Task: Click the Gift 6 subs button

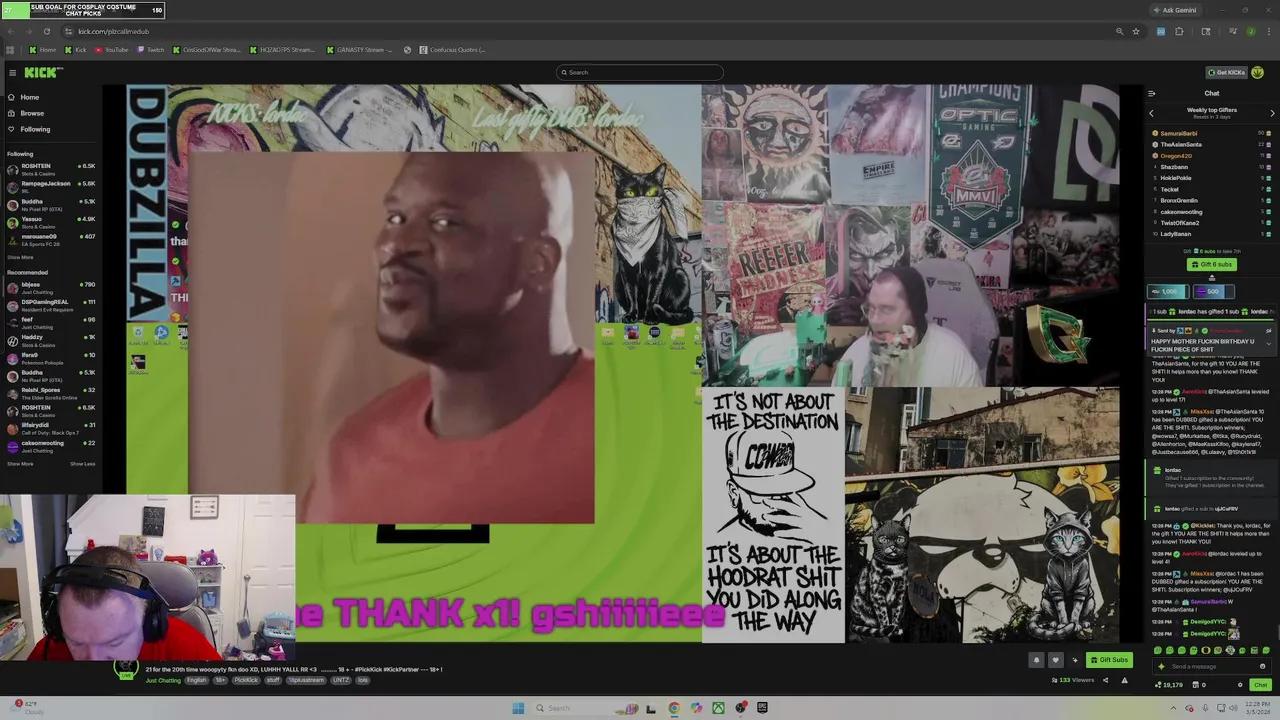Action: pyautogui.click(x=1212, y=264)
